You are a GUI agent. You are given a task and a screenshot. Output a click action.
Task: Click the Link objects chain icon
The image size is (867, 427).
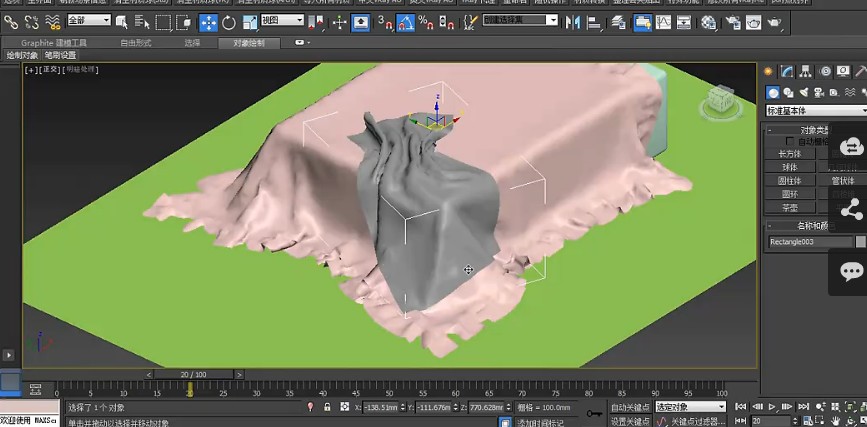pyautogui.click(x=11, y=22)
